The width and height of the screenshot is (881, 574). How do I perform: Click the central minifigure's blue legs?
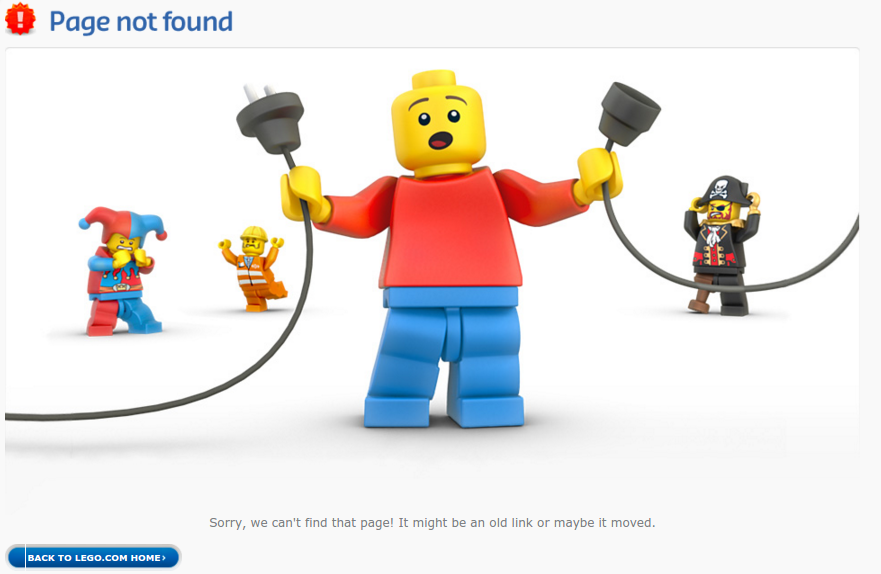coord(446,357)
